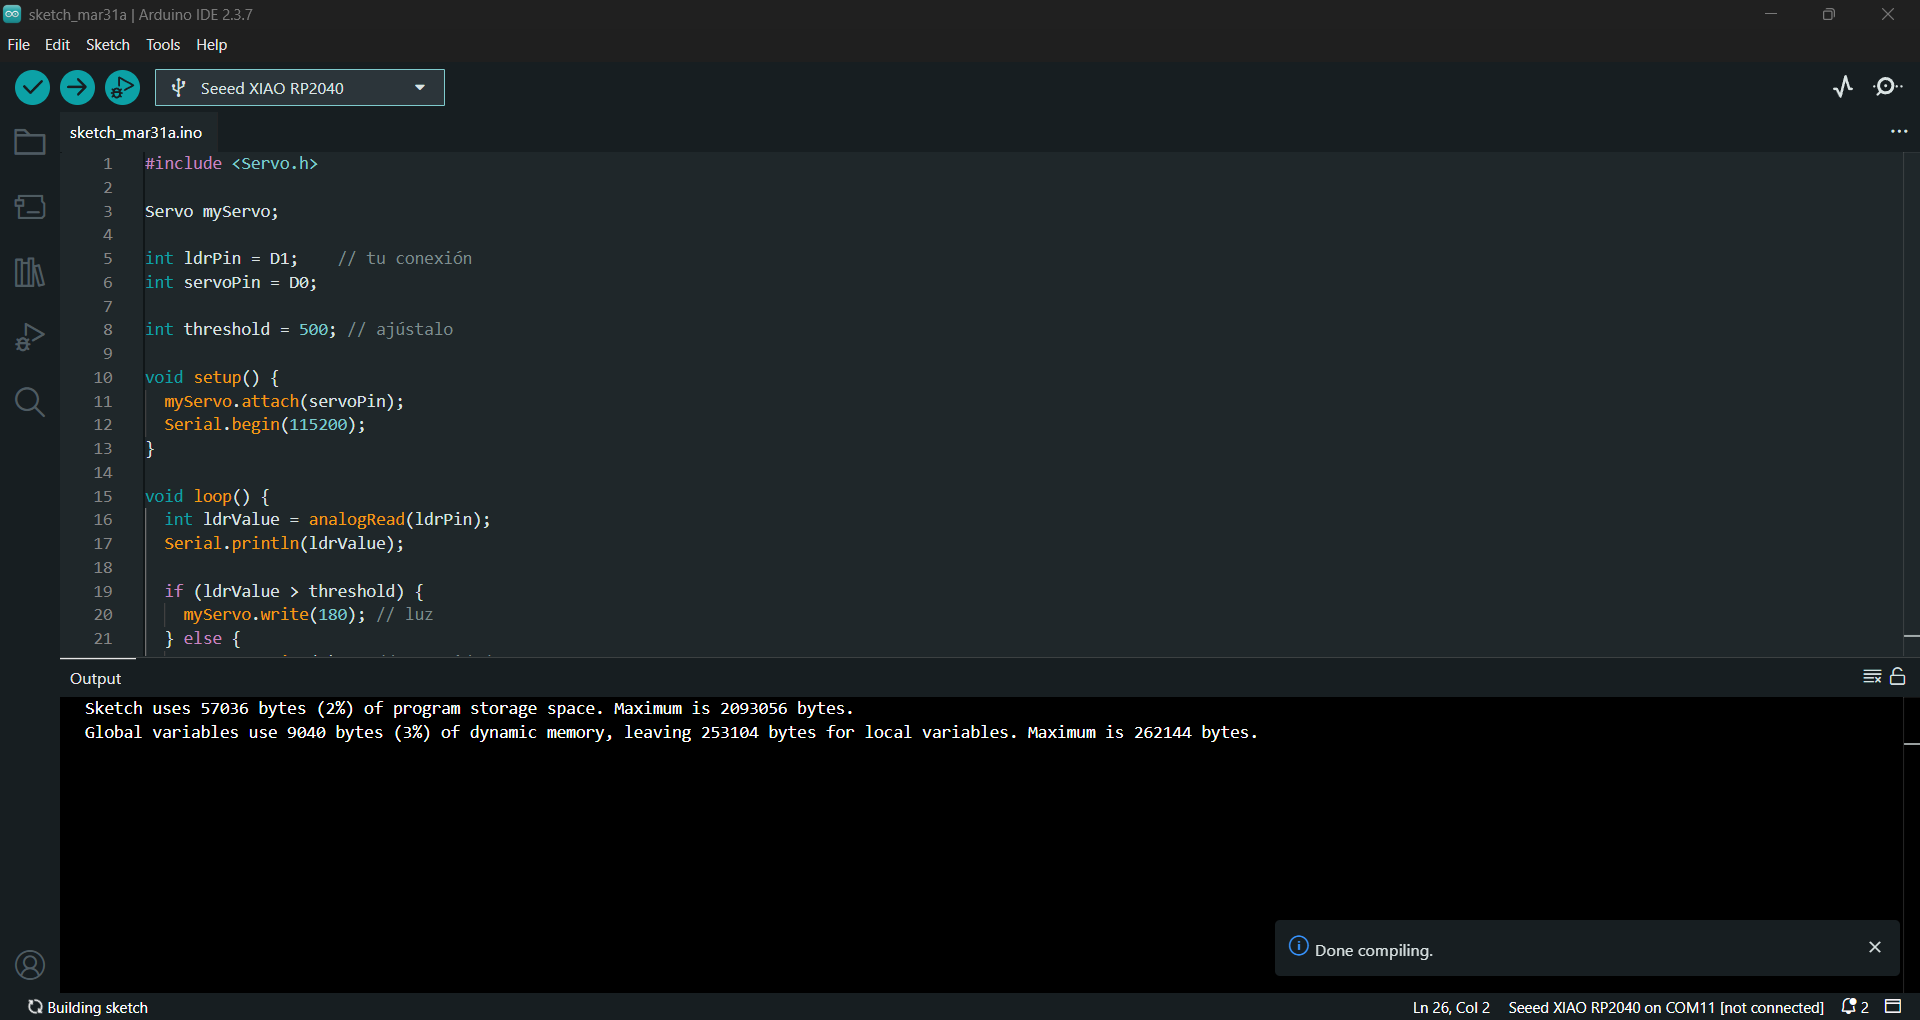
Task: Open the Sketch menu
Action: coord(108,45)
